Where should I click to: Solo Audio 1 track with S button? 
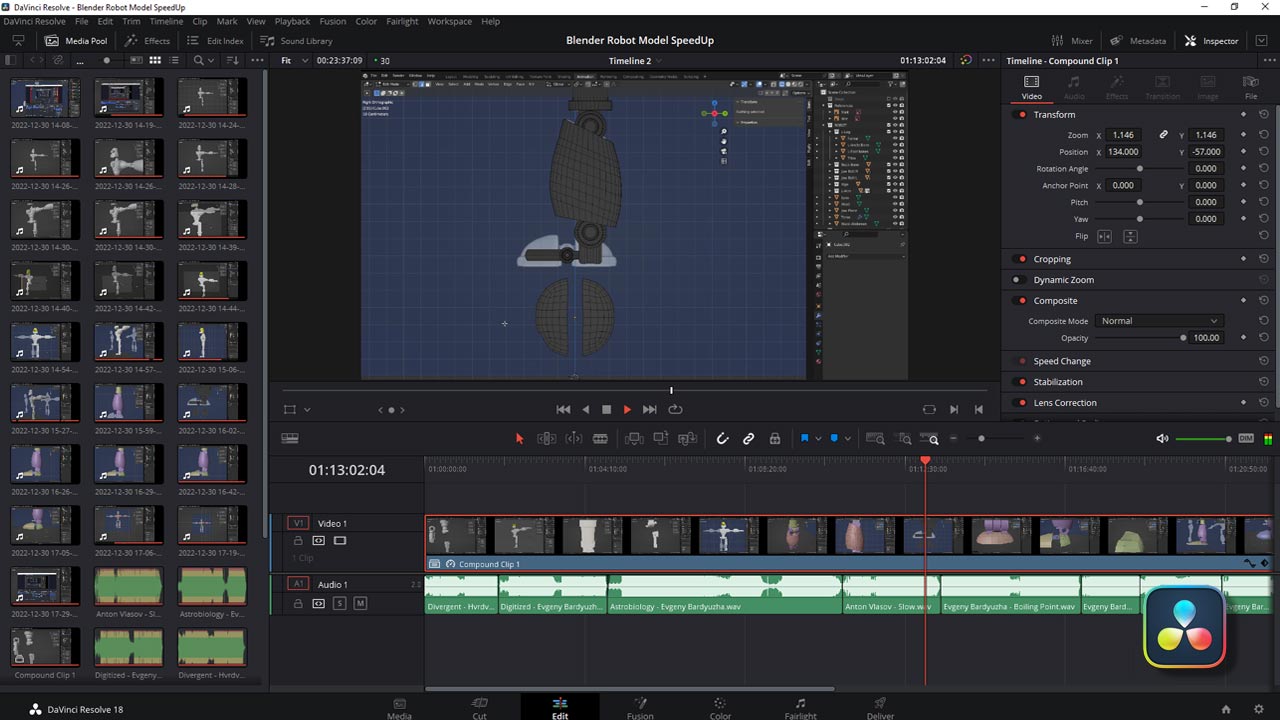click(340, 604)
